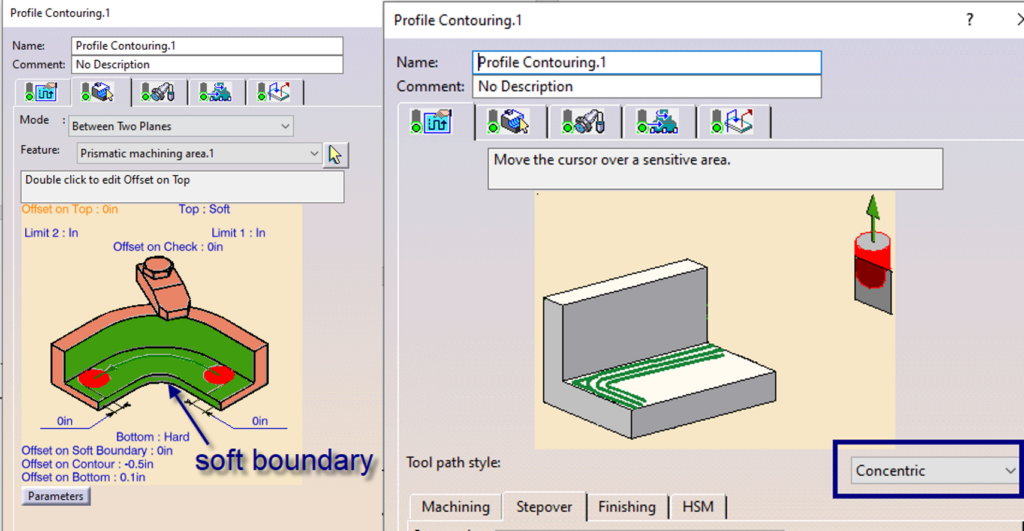1024x531 pixels.
Task: Click the question mark help button
Action: [968, 20]
